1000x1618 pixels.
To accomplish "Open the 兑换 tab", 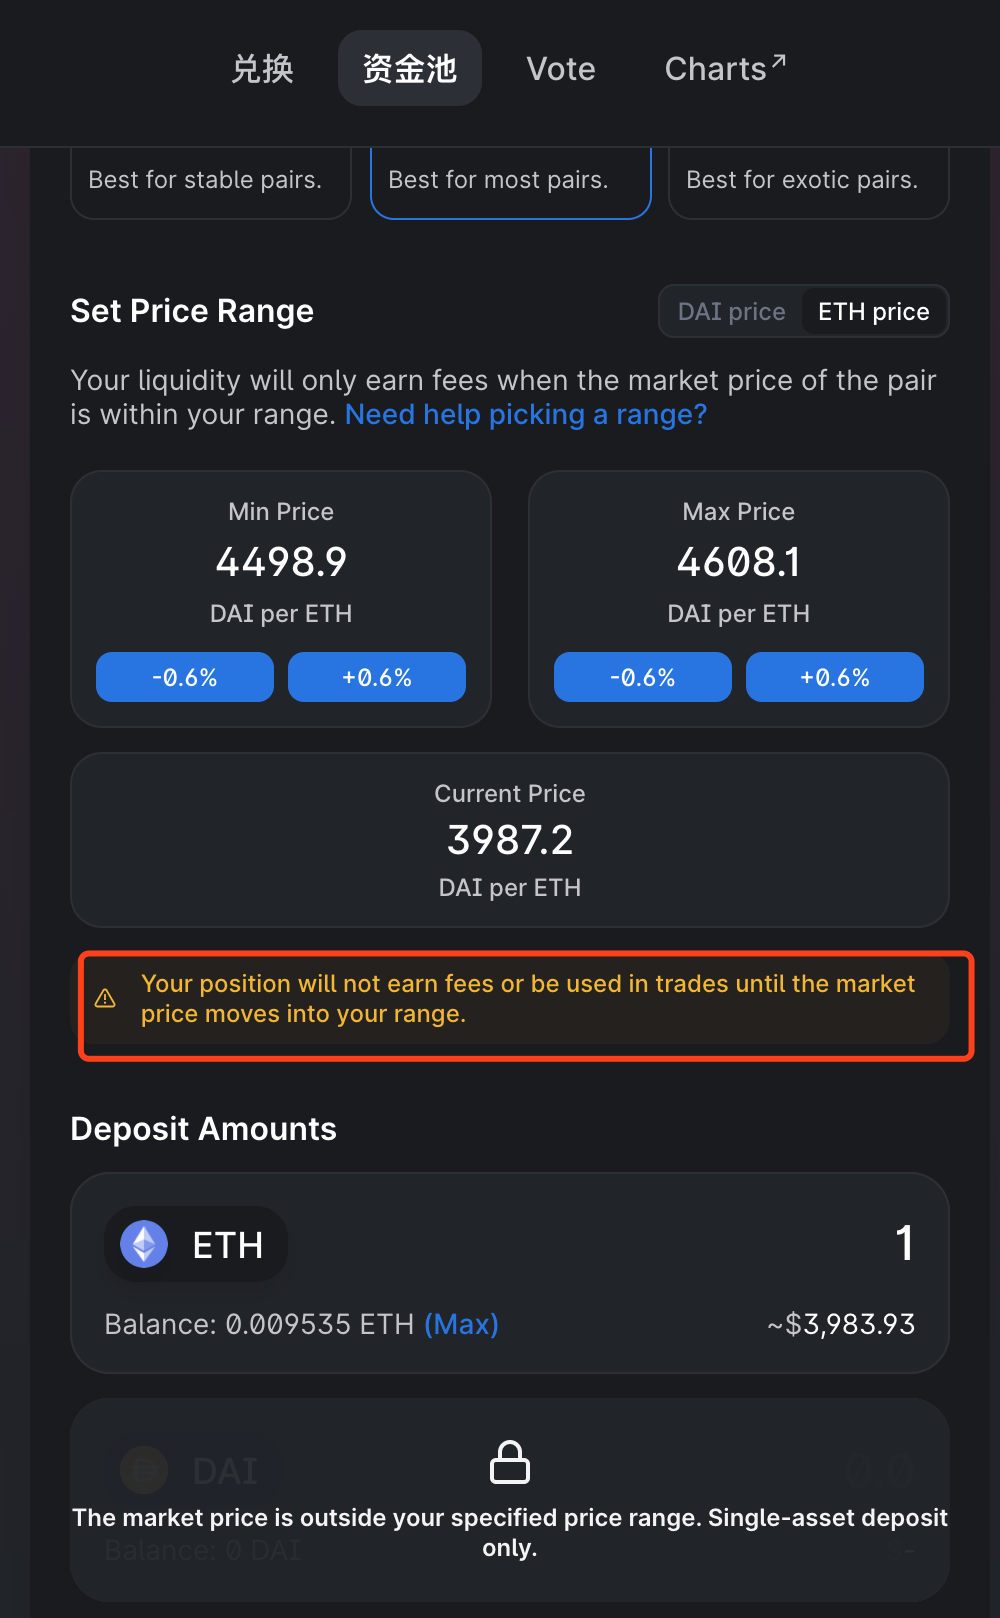I will (x=262, y=69).
